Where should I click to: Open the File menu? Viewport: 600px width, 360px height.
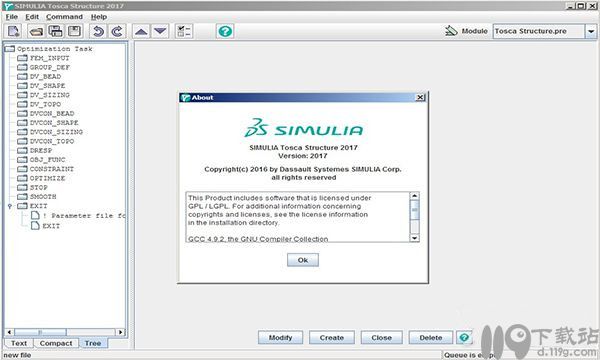[x=12, y=17]
